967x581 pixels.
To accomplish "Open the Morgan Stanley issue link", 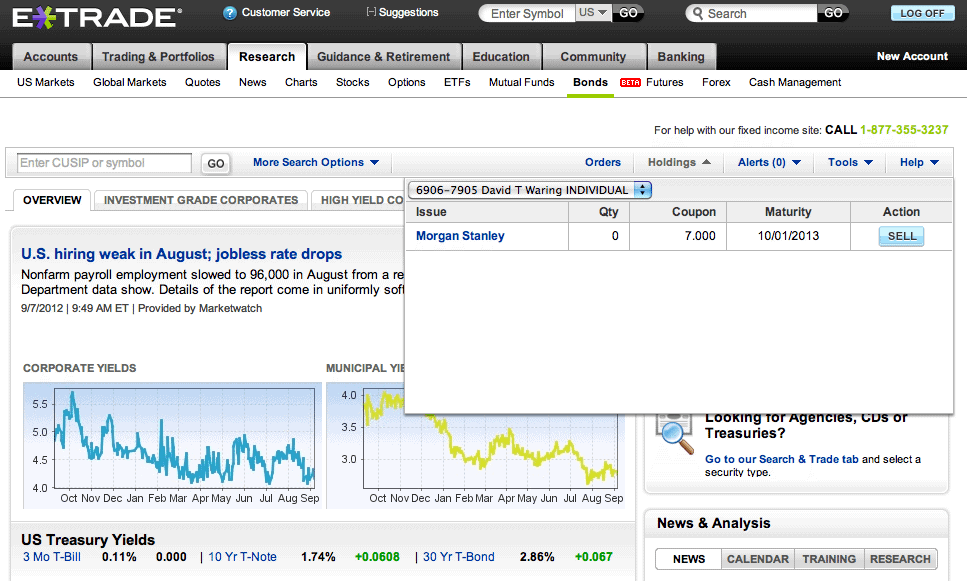I will tap(460, 236).
